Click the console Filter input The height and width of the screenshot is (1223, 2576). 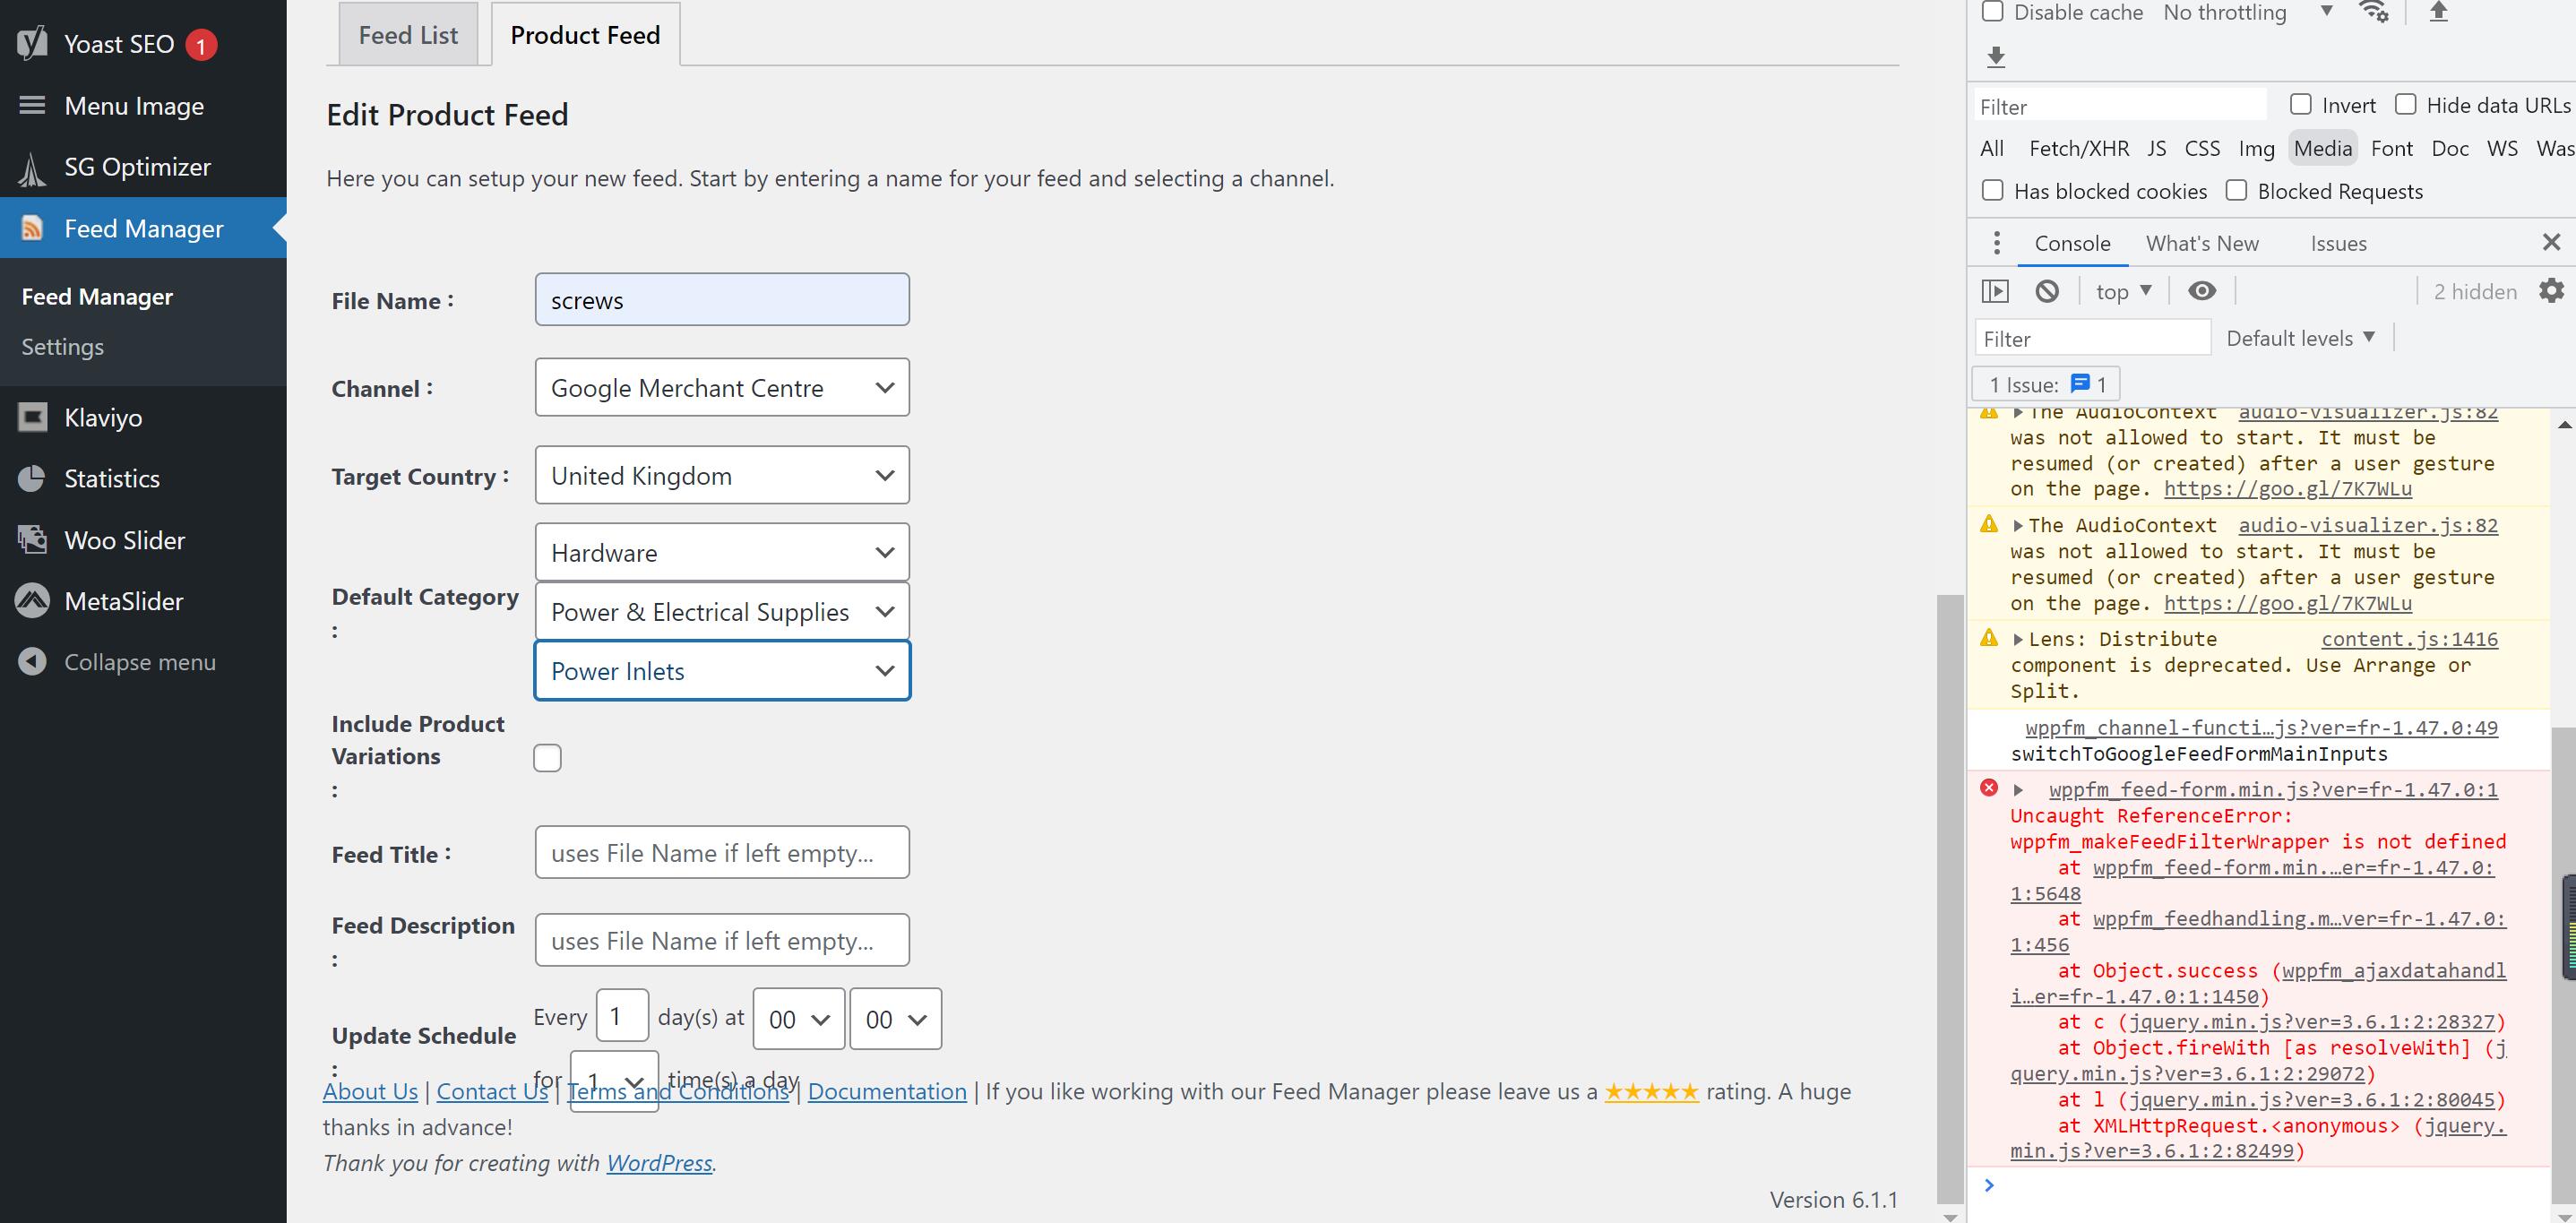pyautogui.click(x=2092, y=338)
